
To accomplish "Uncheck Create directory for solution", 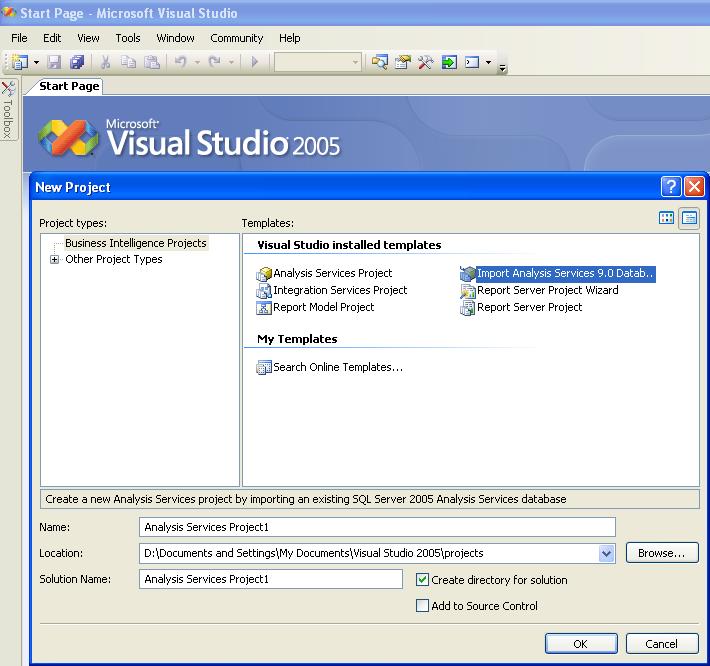I will pos(422,580).
